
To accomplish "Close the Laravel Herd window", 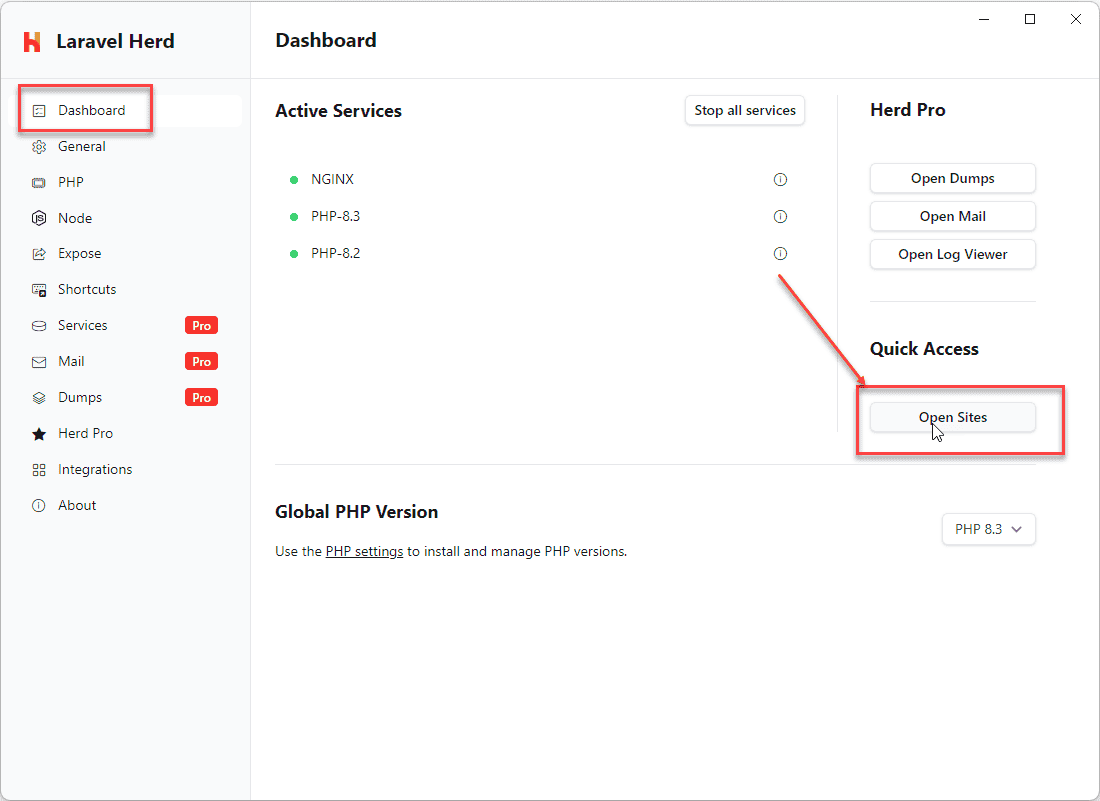I will [x=1075, y=20].
